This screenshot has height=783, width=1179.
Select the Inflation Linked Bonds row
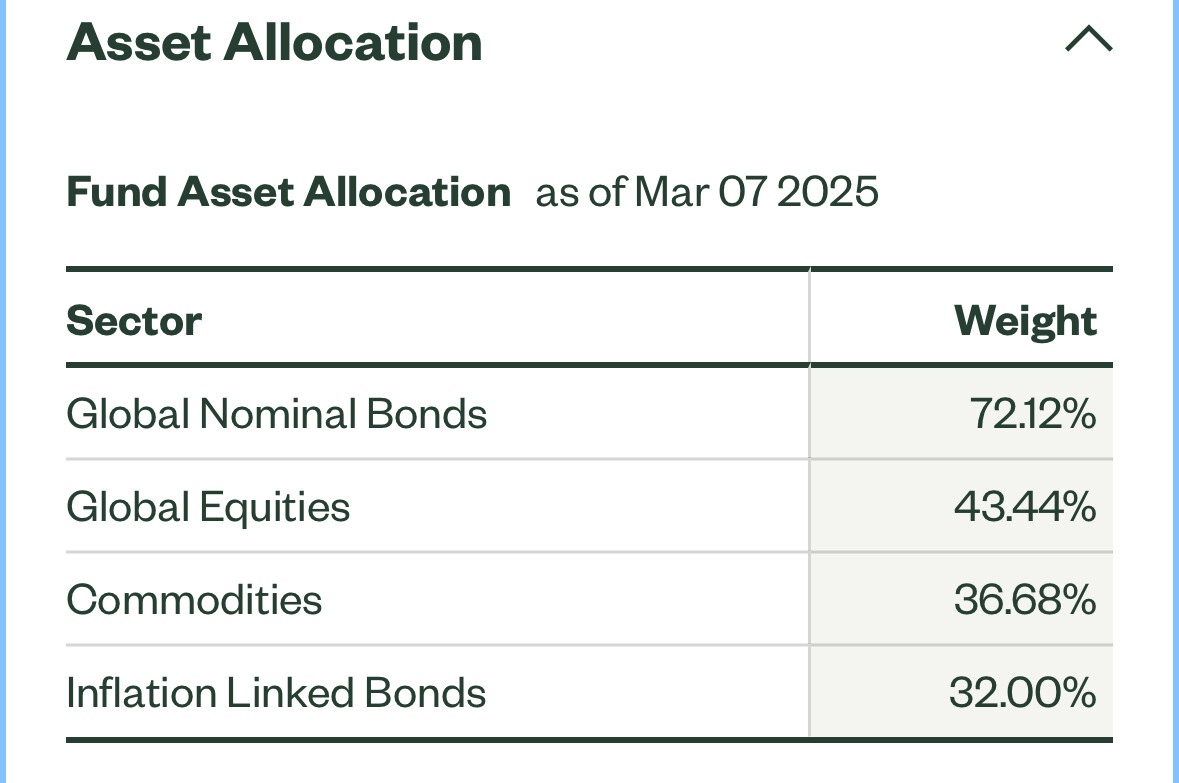pos(590,693)
